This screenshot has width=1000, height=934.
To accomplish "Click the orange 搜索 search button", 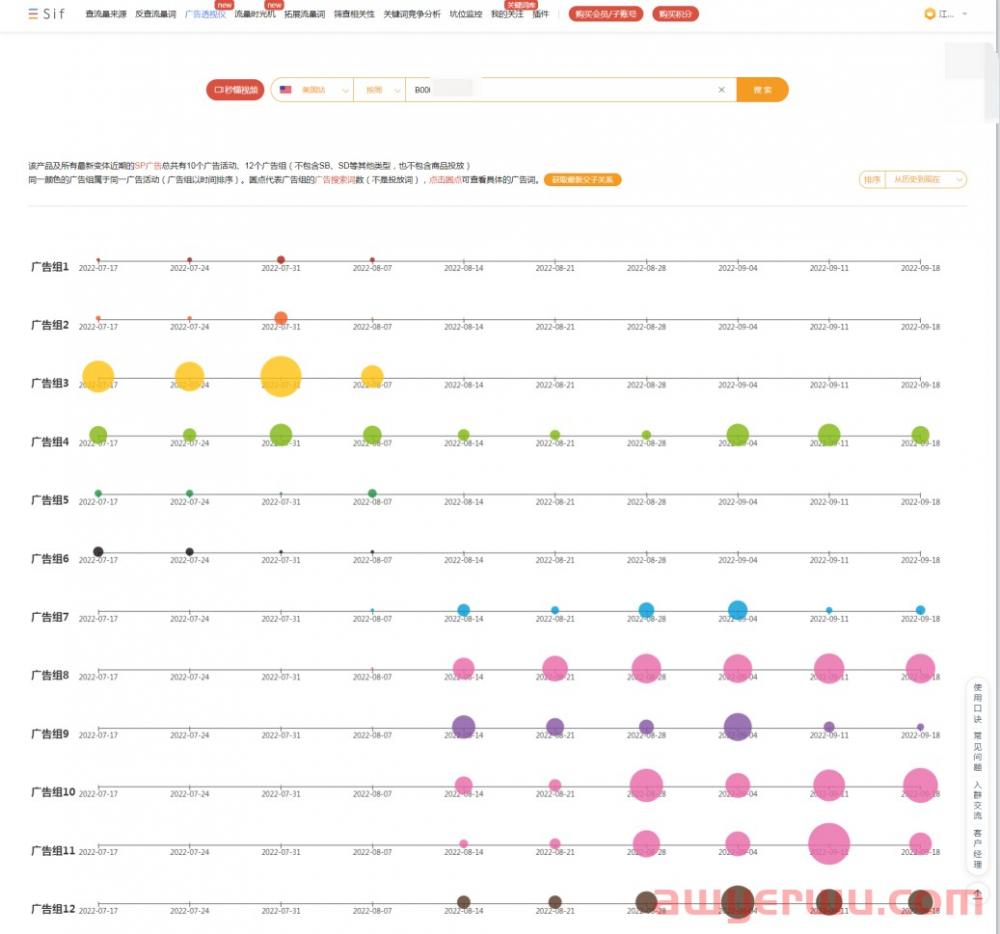I will [762, 90].
